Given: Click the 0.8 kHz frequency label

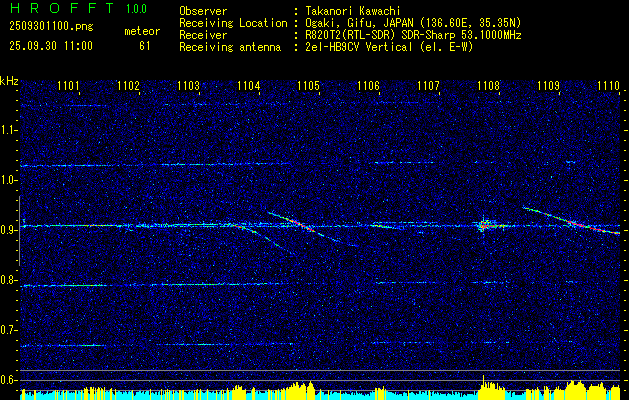Looking at the screenshot, I should pos(9,280).
